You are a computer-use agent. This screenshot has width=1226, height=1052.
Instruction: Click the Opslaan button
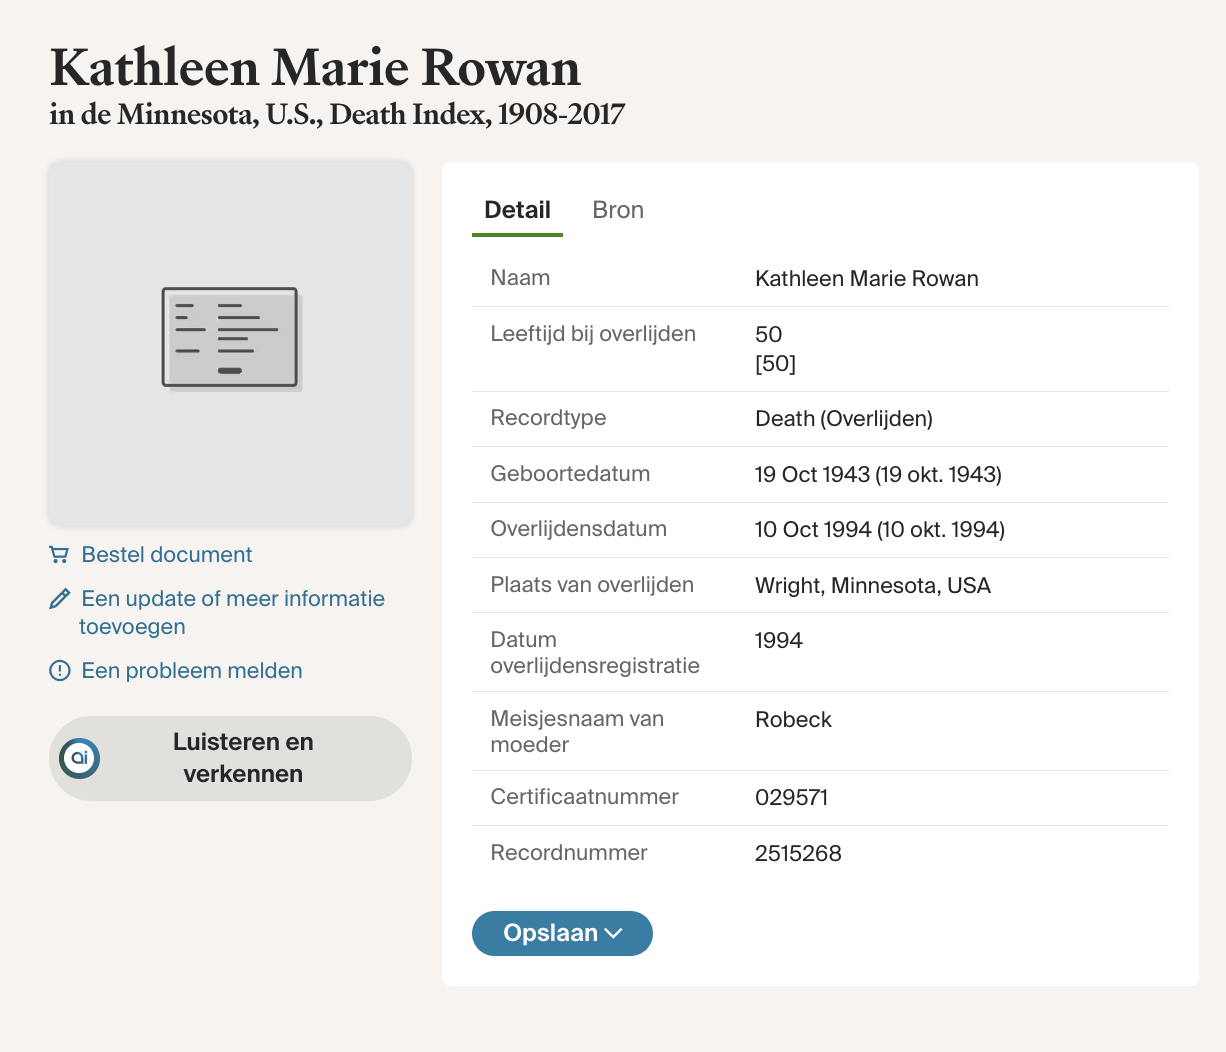click(x=562, y=933)
